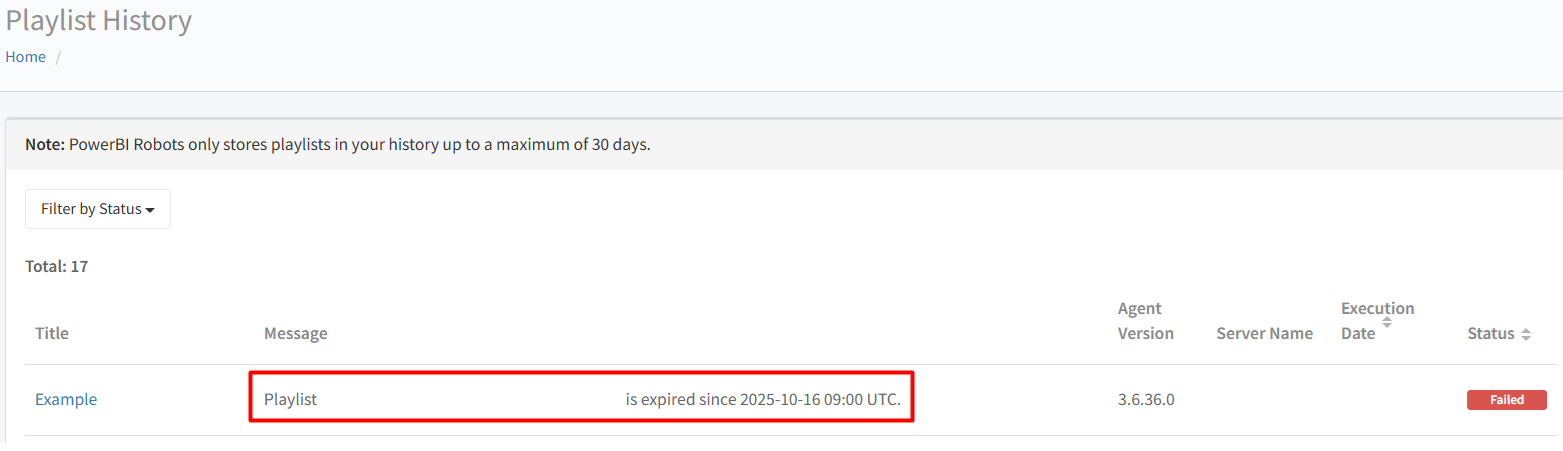
Task: Open the Example playlist link
Action: [66, 399]
